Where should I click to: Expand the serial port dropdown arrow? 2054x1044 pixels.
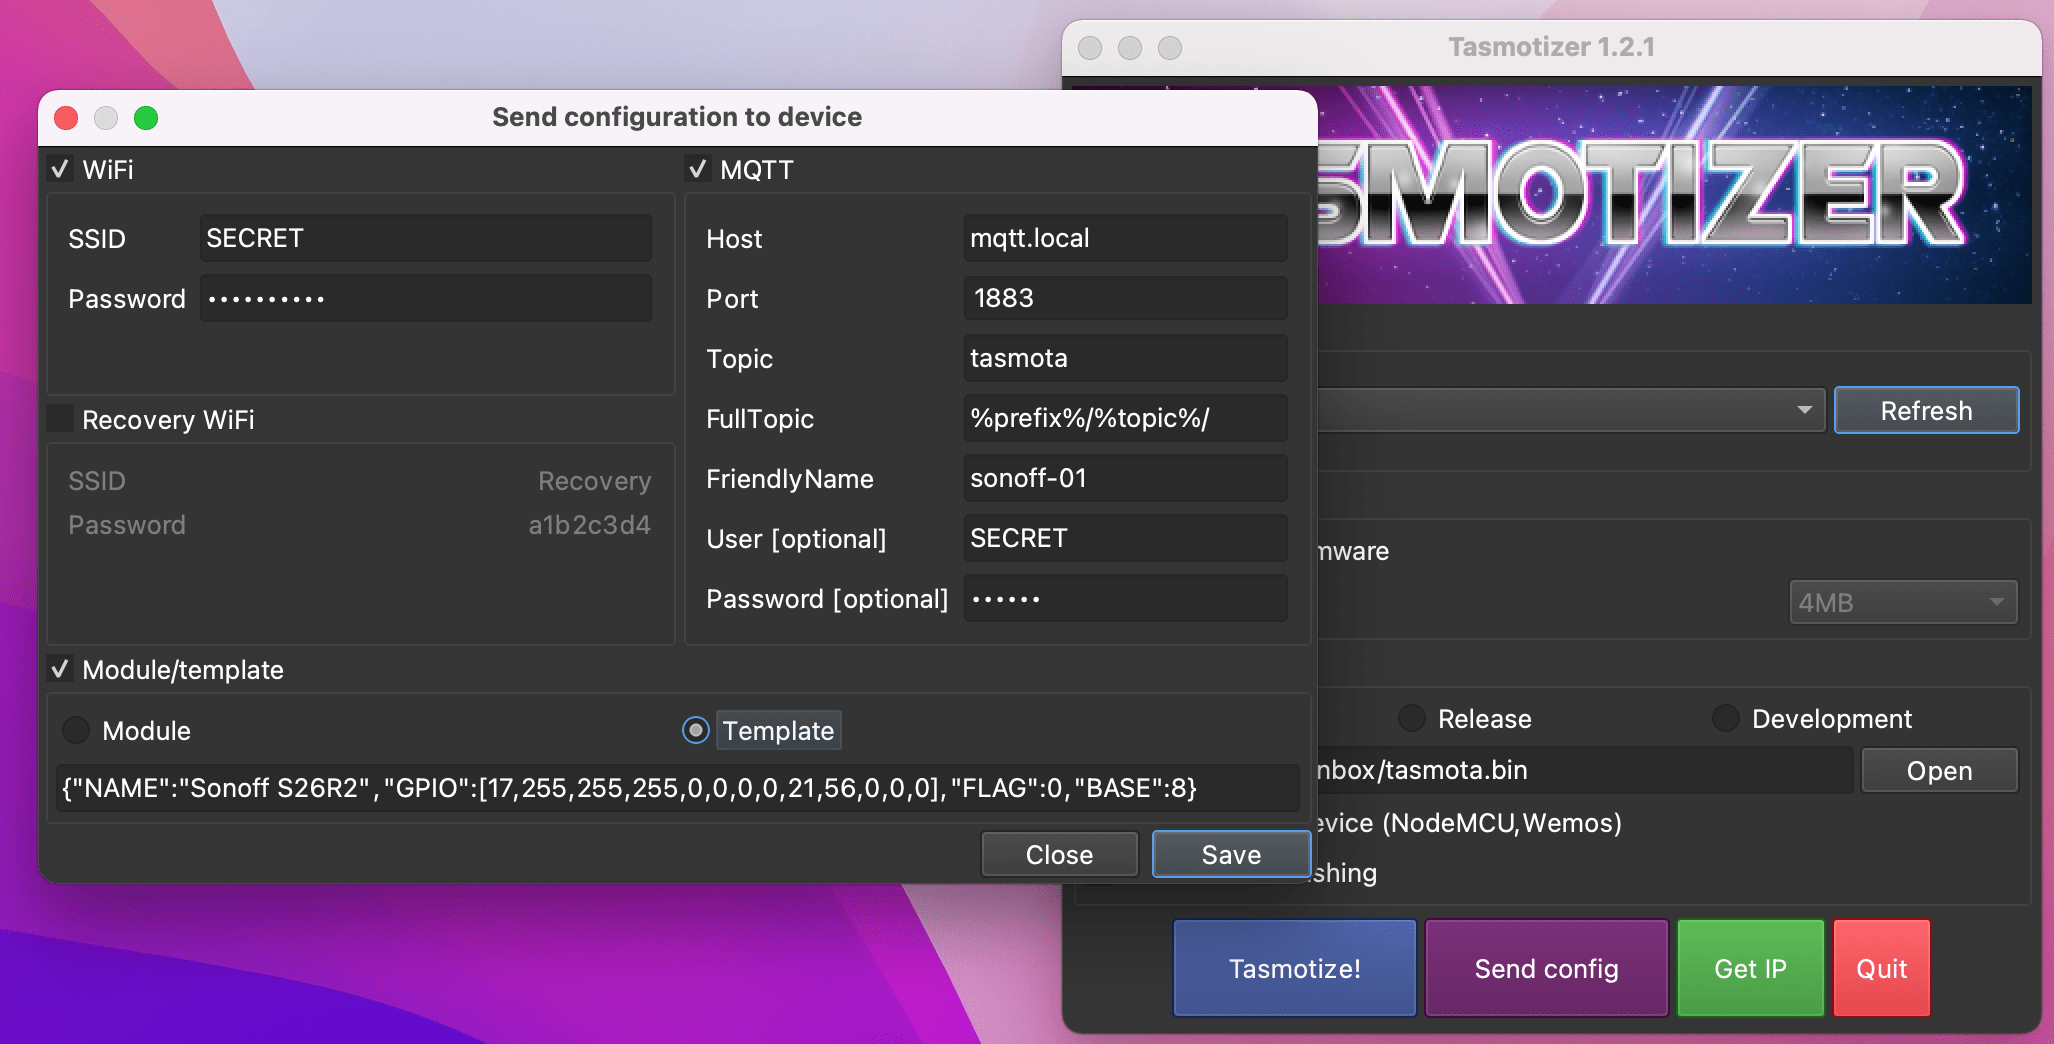1804,410
